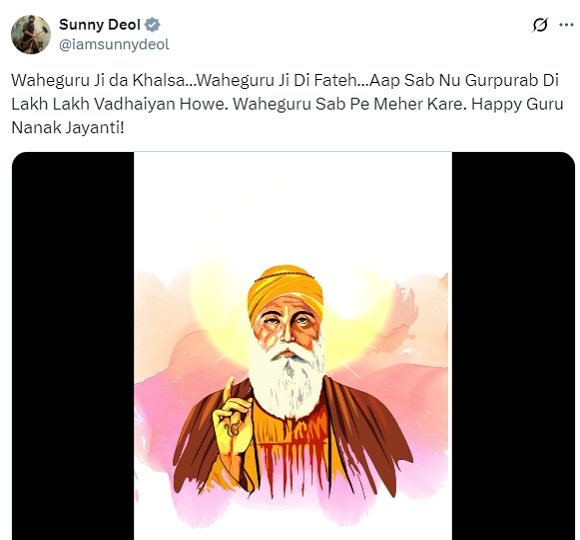Screen dimensions: 580x540
Task: Visit the @iamsunnydeol handle
Action: point(114,44)
